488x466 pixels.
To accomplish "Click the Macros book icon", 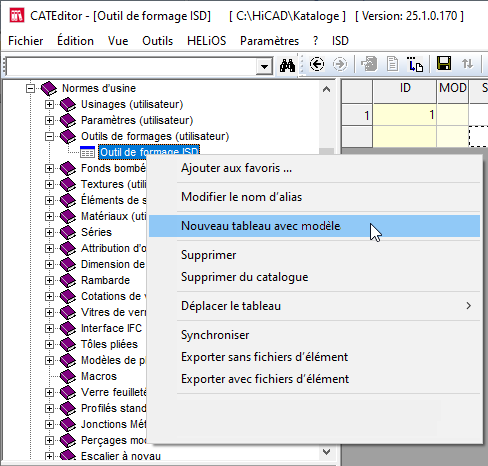I will click(68, 376).
